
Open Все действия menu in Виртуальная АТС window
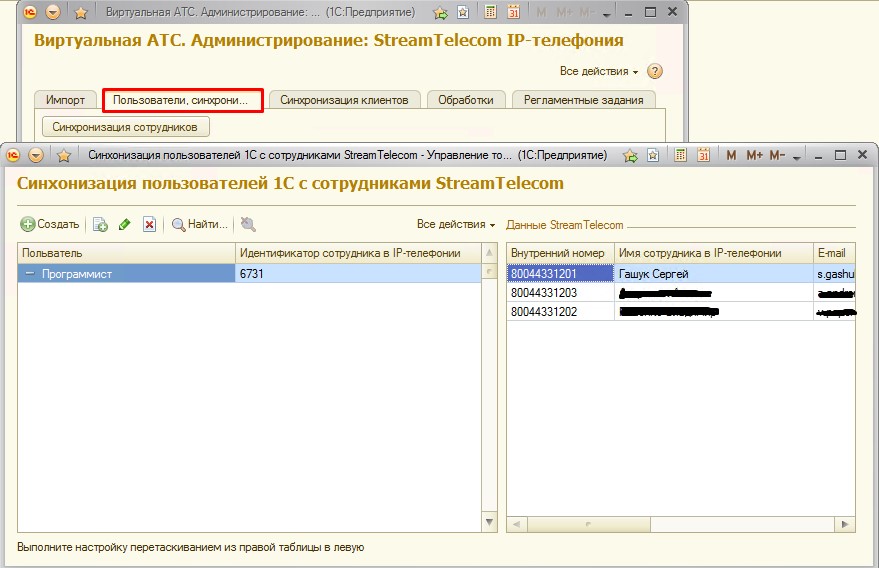(x=599, y=71)
